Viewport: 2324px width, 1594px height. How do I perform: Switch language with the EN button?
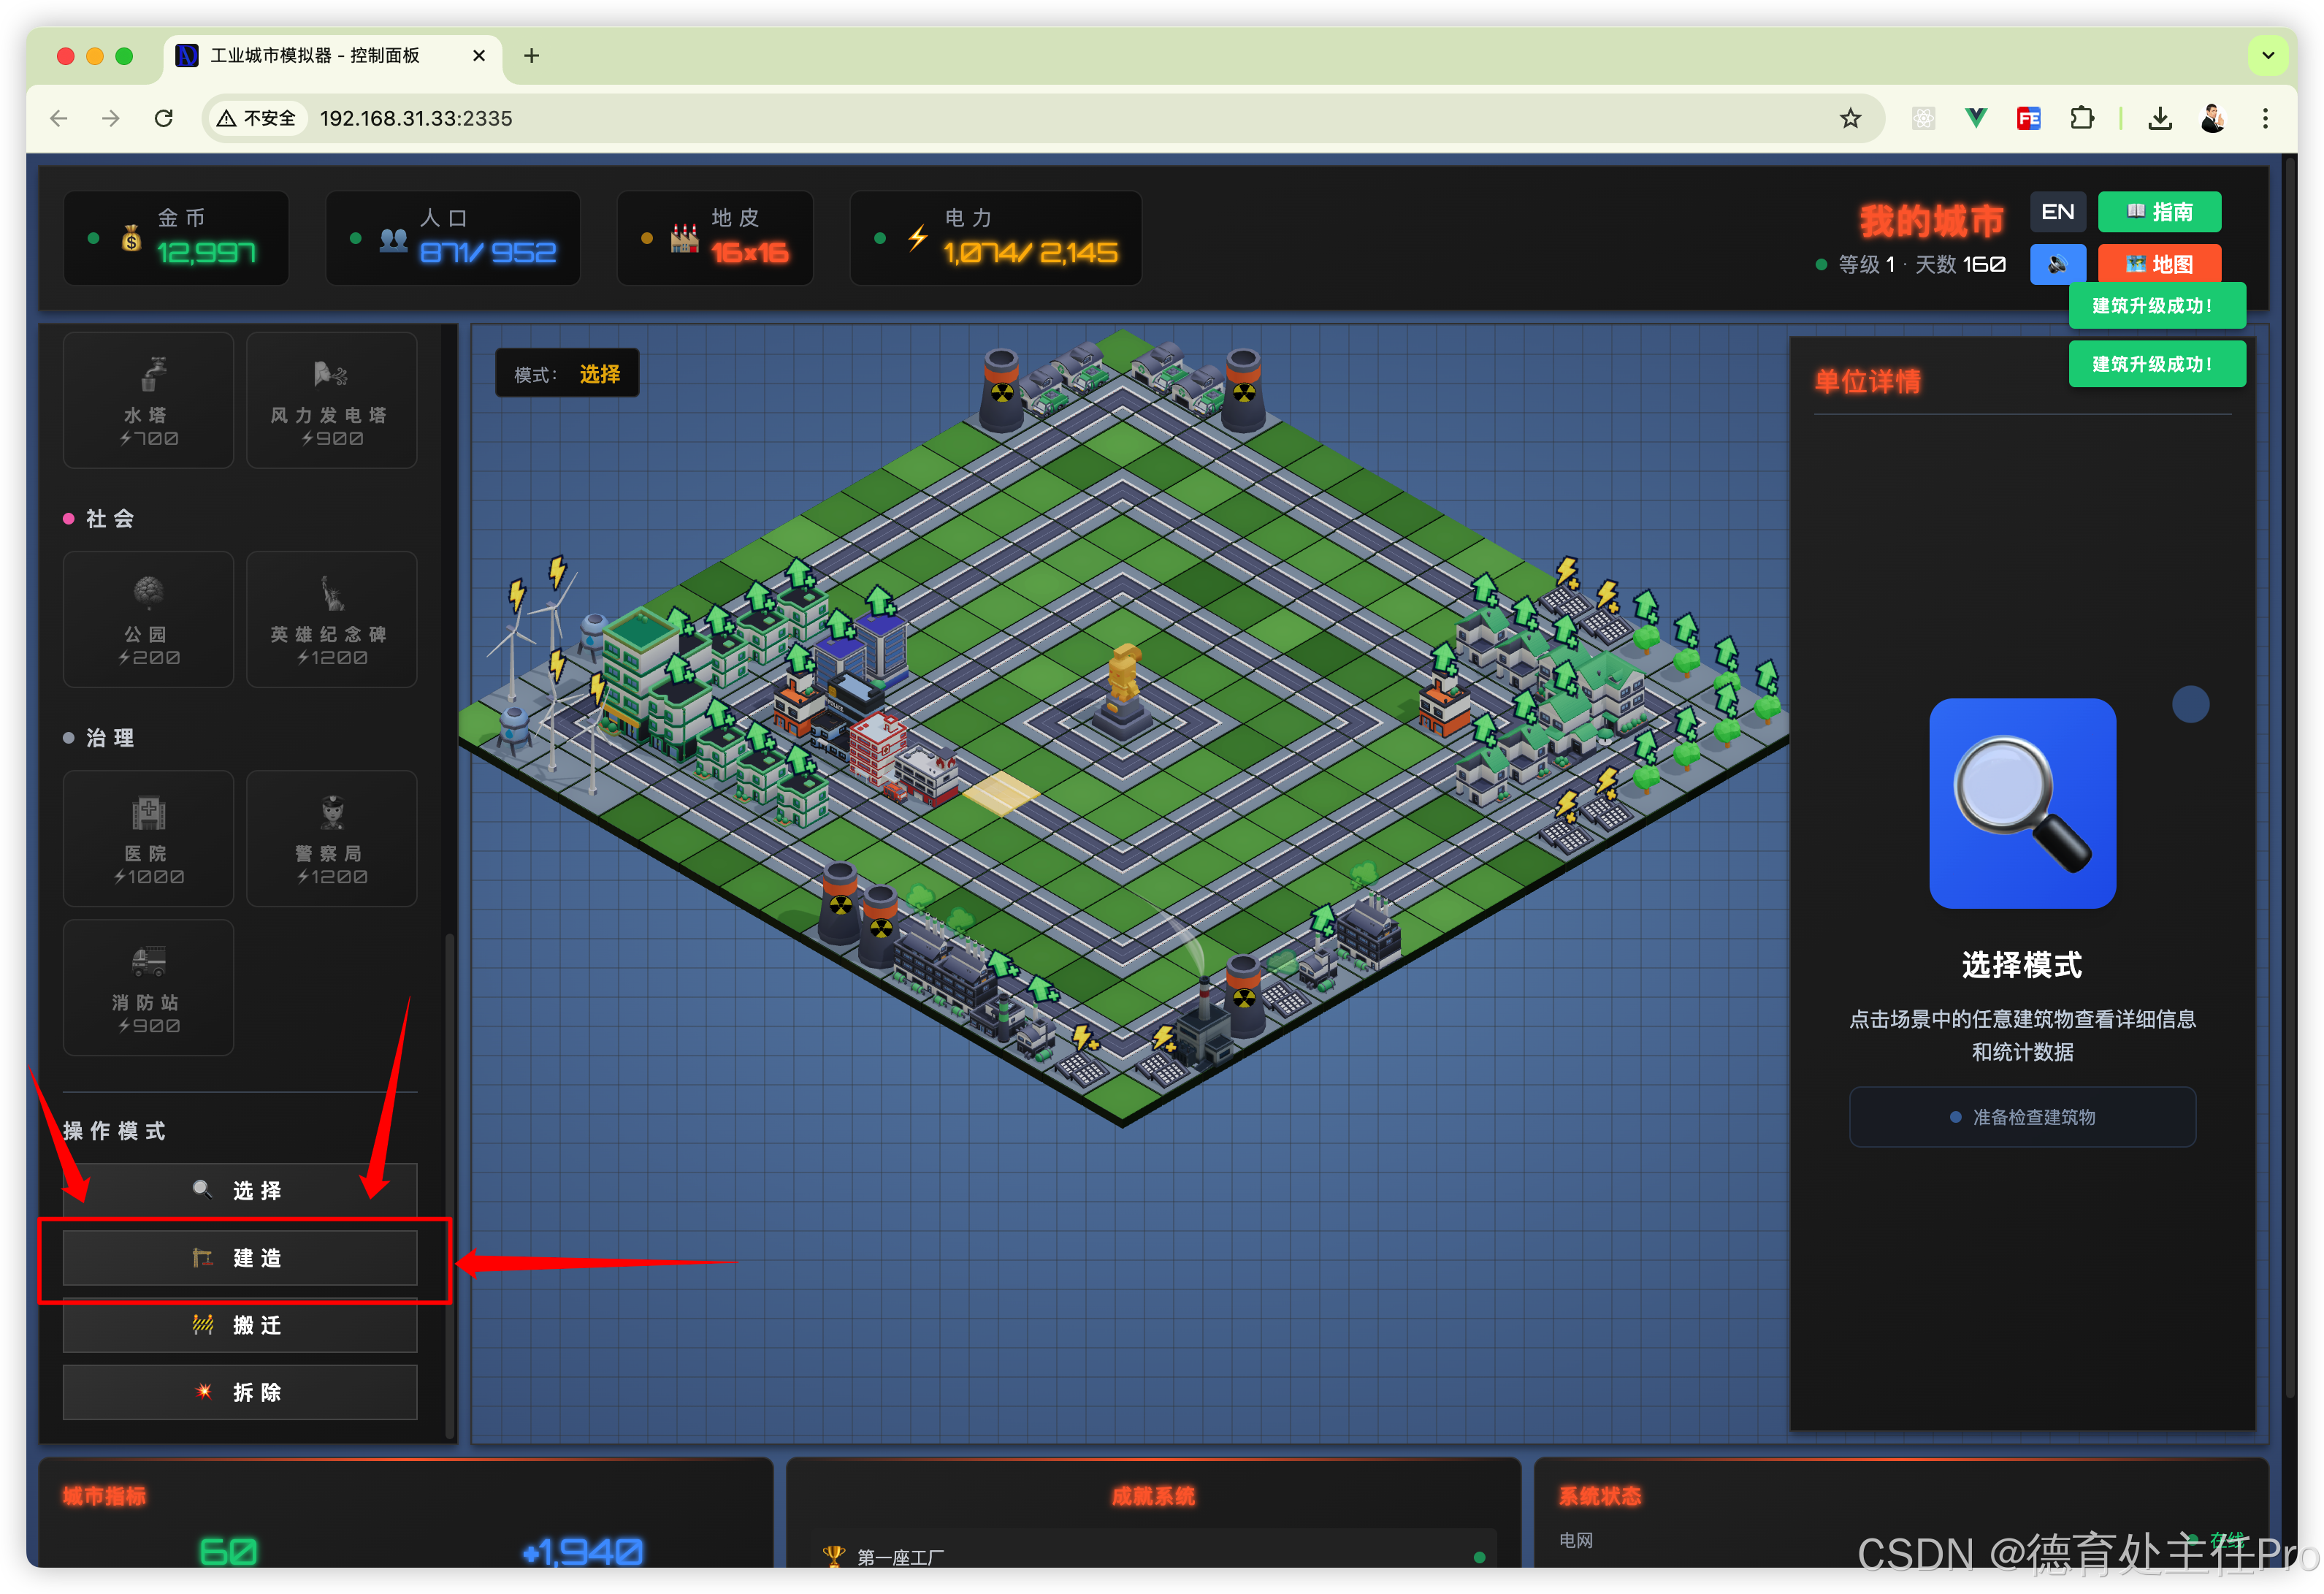2057,212
